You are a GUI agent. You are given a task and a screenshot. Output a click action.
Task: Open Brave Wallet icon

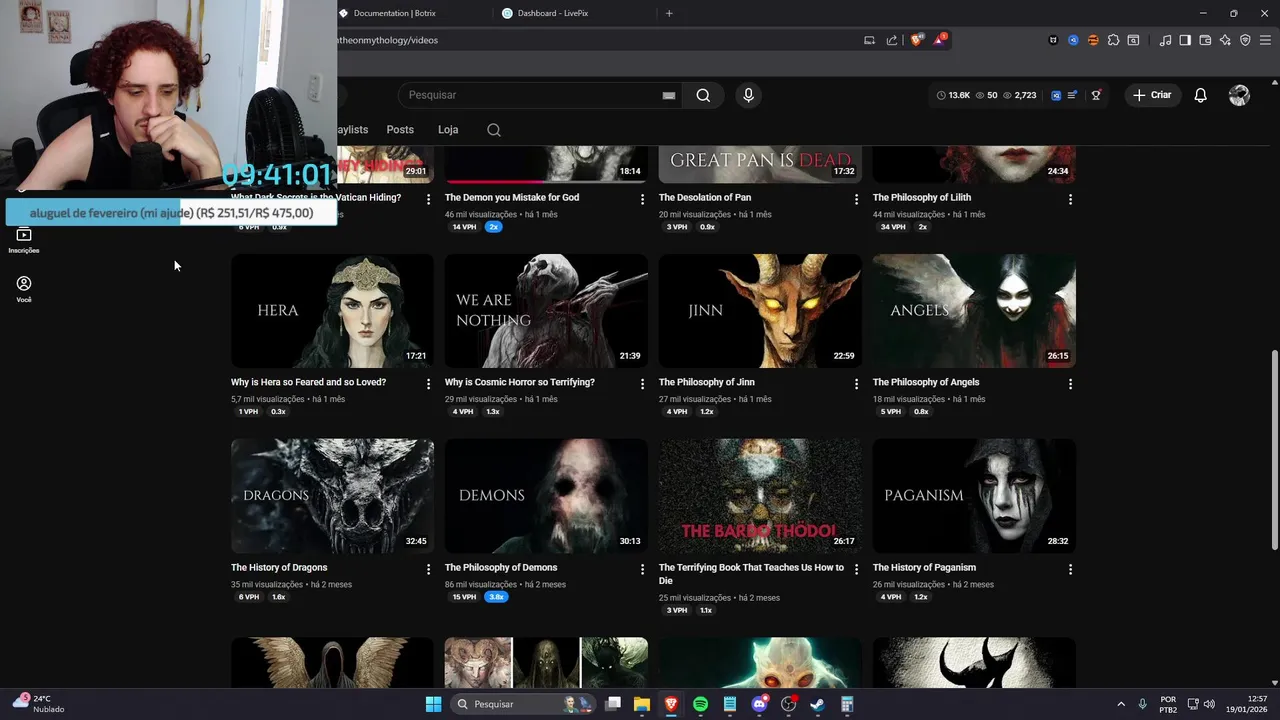pos(1205,40)
